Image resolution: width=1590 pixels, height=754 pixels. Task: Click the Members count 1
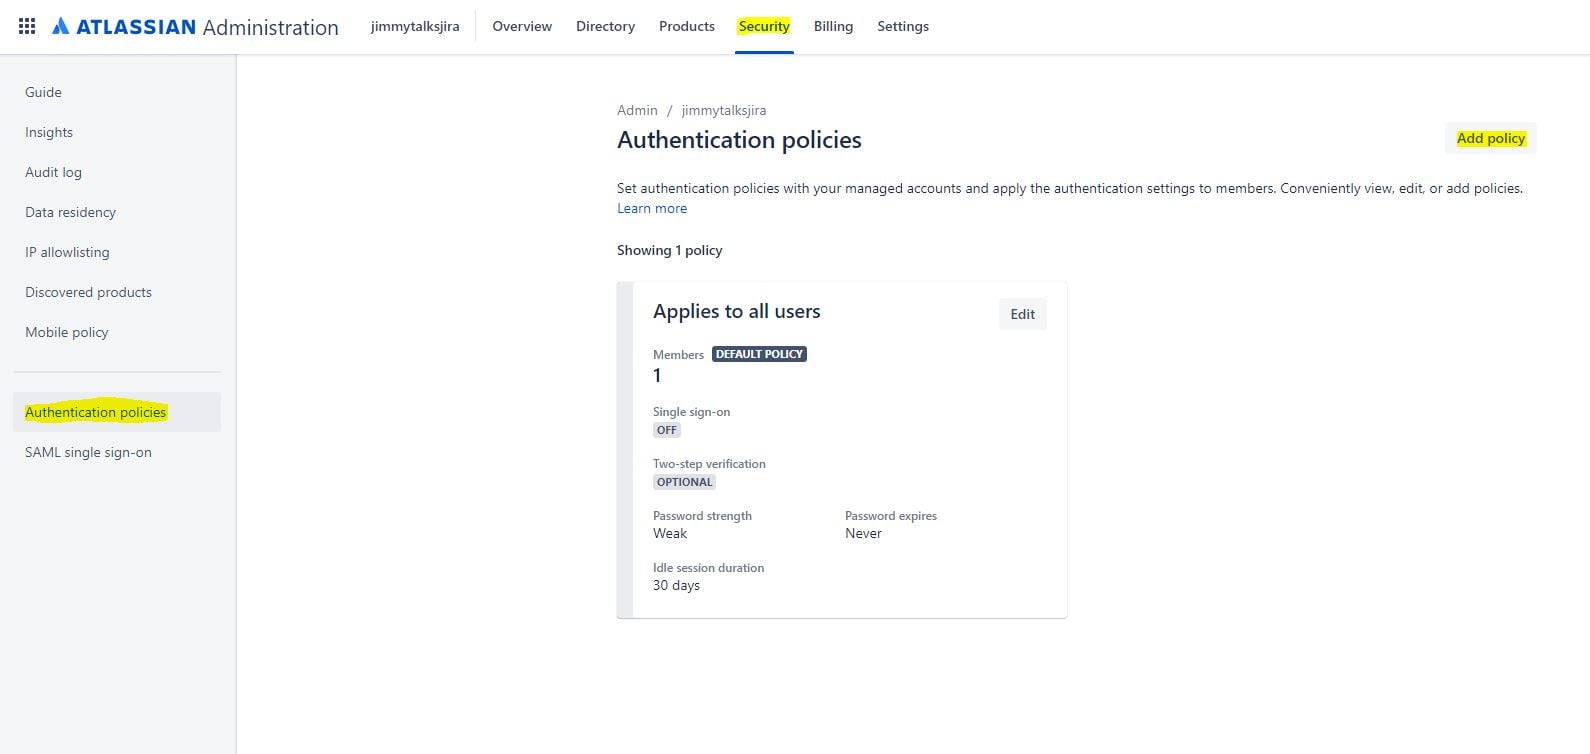[657, 376]
